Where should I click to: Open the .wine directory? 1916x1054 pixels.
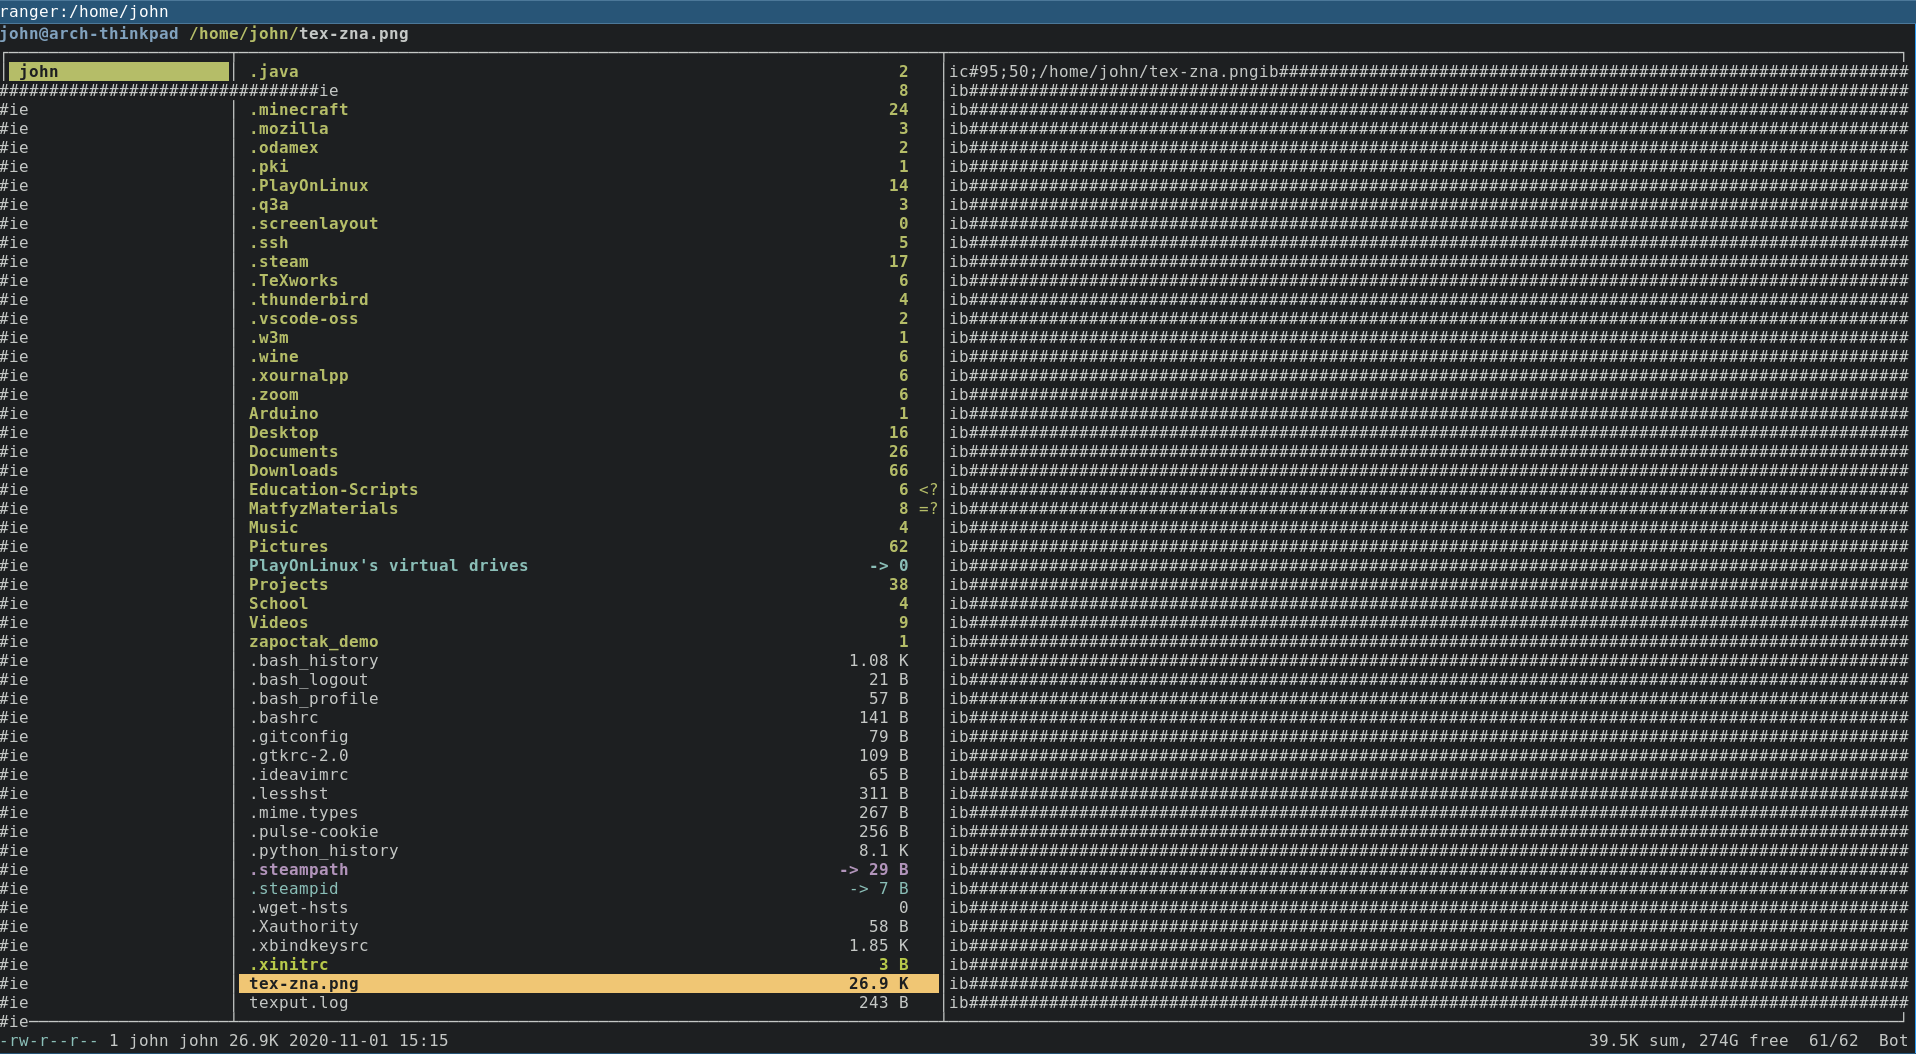[588, 356]
